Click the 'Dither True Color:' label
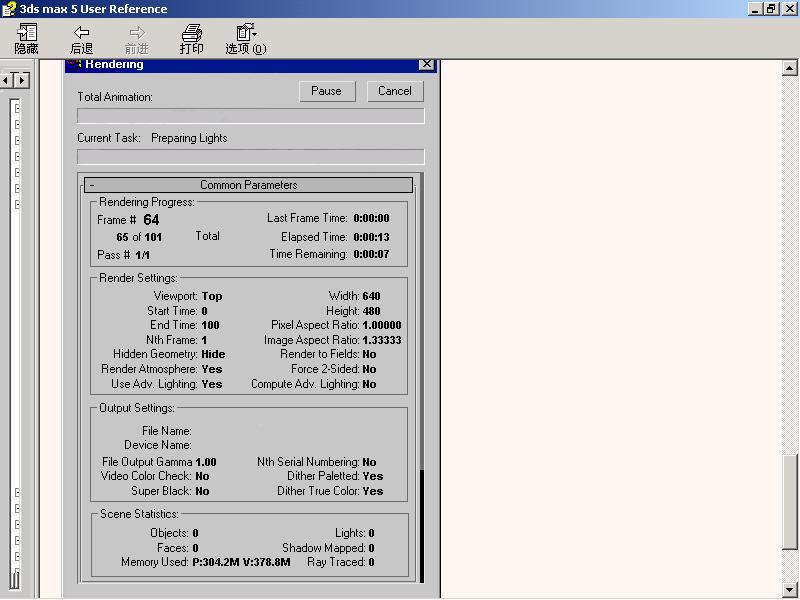 click(x=318, y=491)
